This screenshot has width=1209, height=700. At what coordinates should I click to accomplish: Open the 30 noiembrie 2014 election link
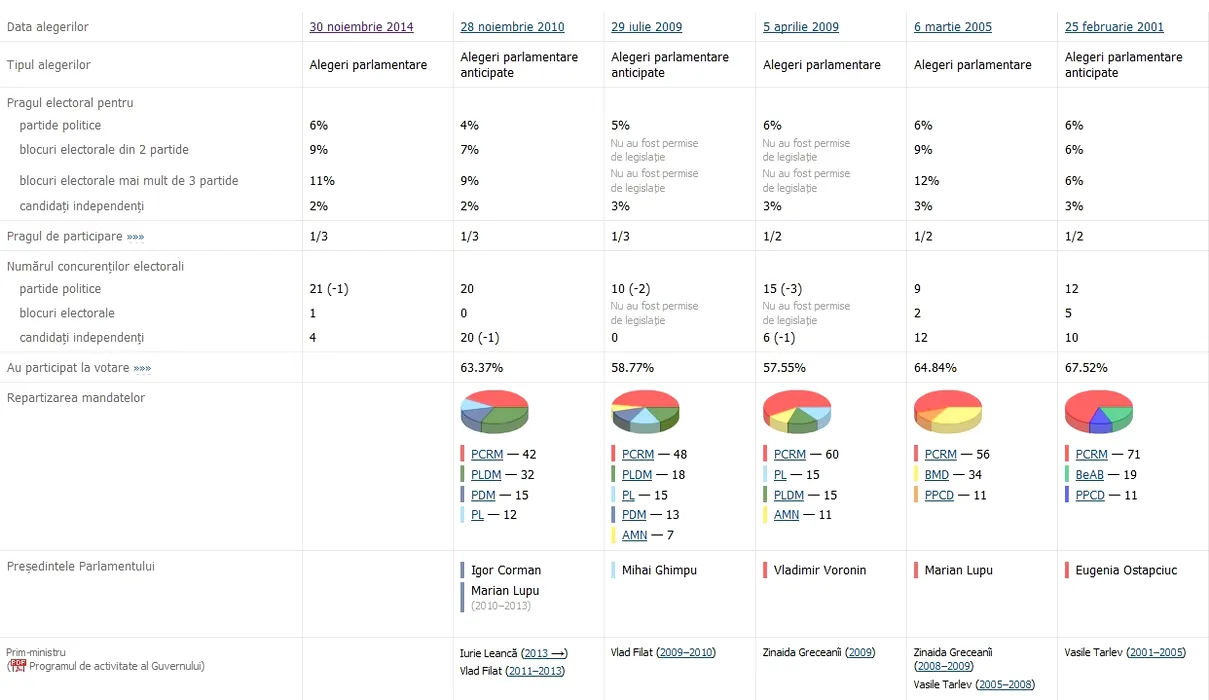coord(361,27)
